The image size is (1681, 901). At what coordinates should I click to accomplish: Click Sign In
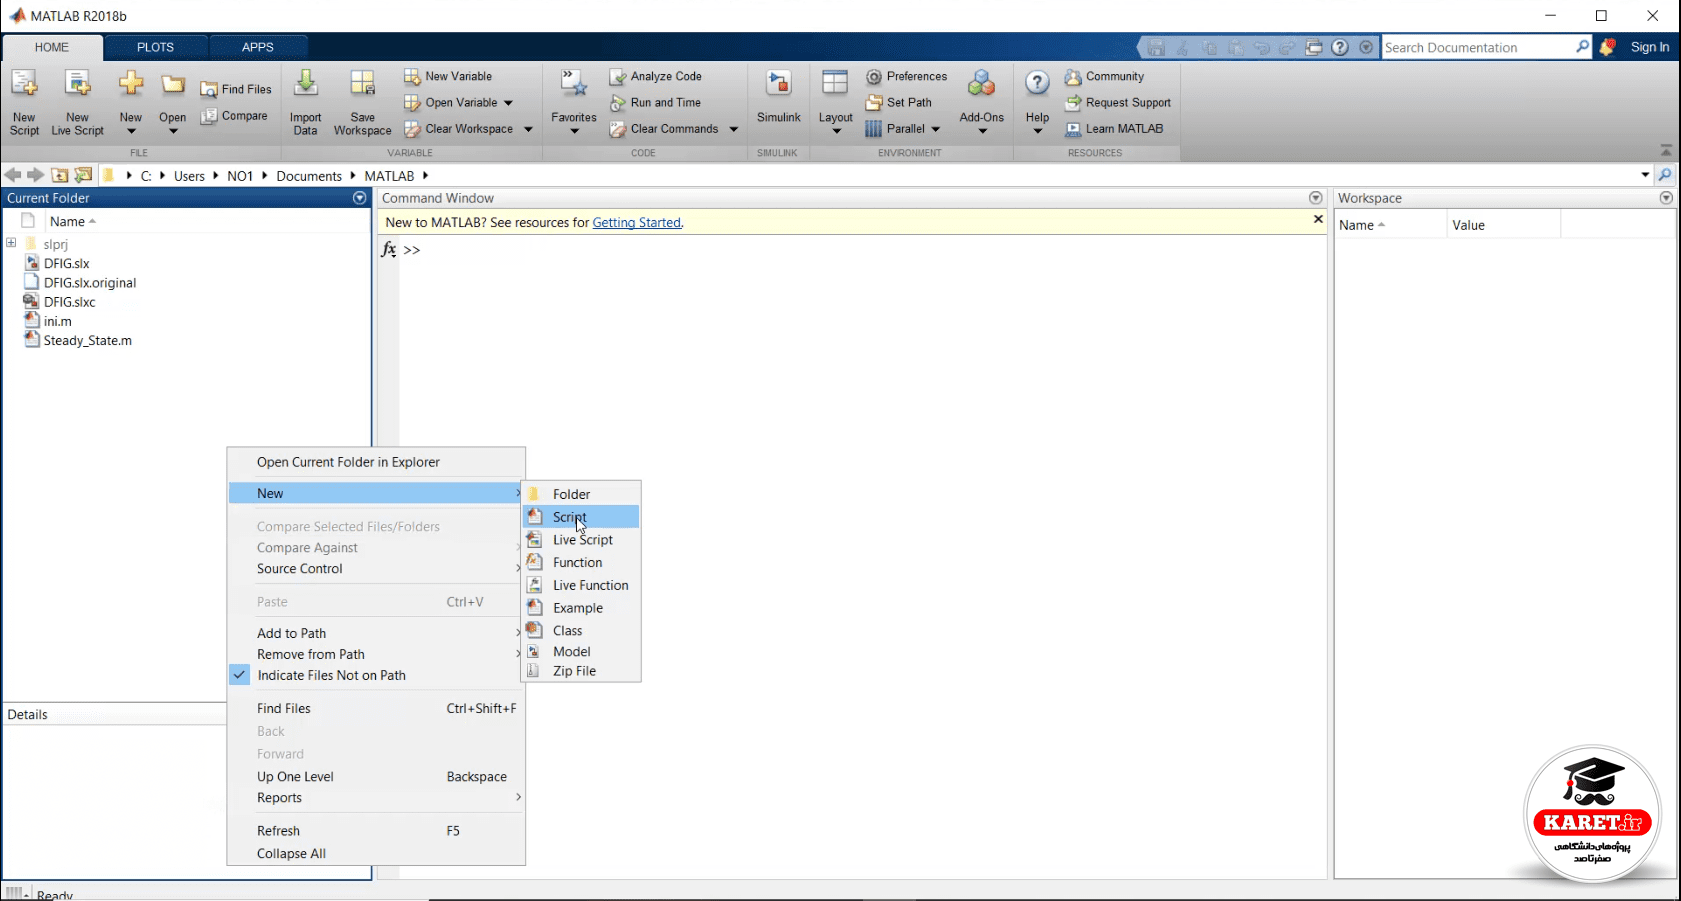pos(1650,47)
